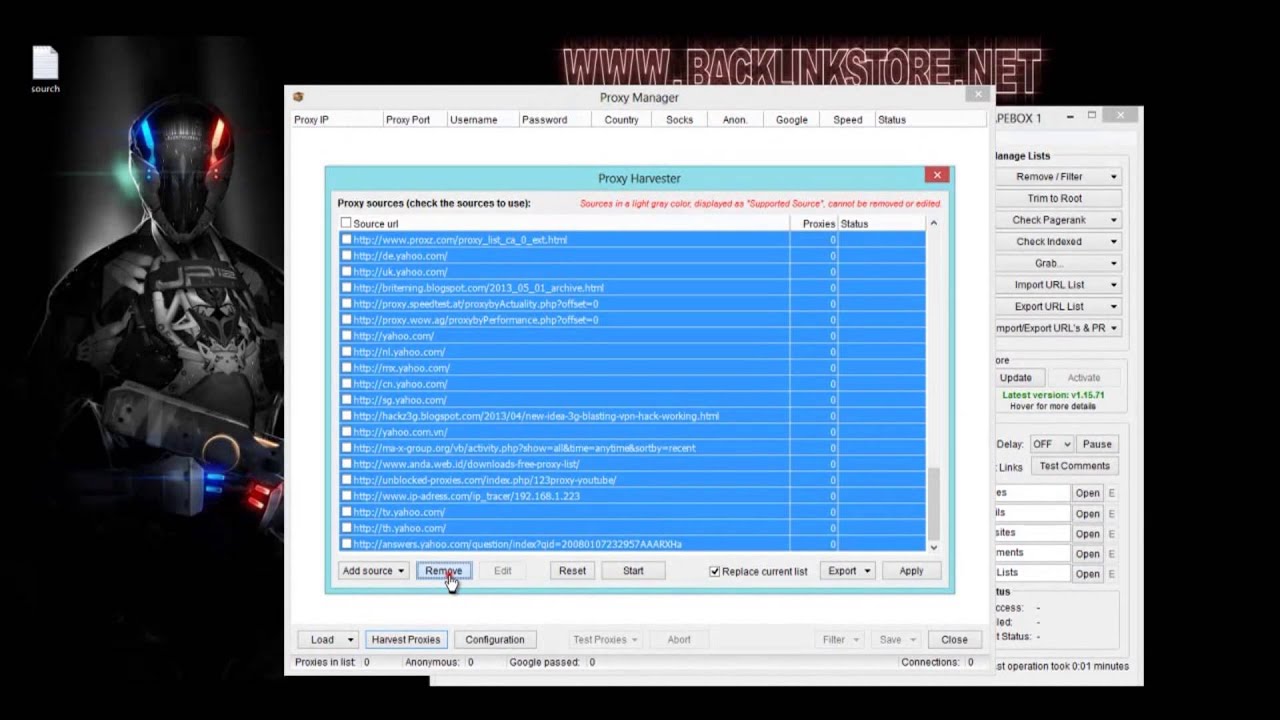Check the www.anda.web.id source checkbox
Viewport: 1280px width, 720px height.
coord(346,464)
